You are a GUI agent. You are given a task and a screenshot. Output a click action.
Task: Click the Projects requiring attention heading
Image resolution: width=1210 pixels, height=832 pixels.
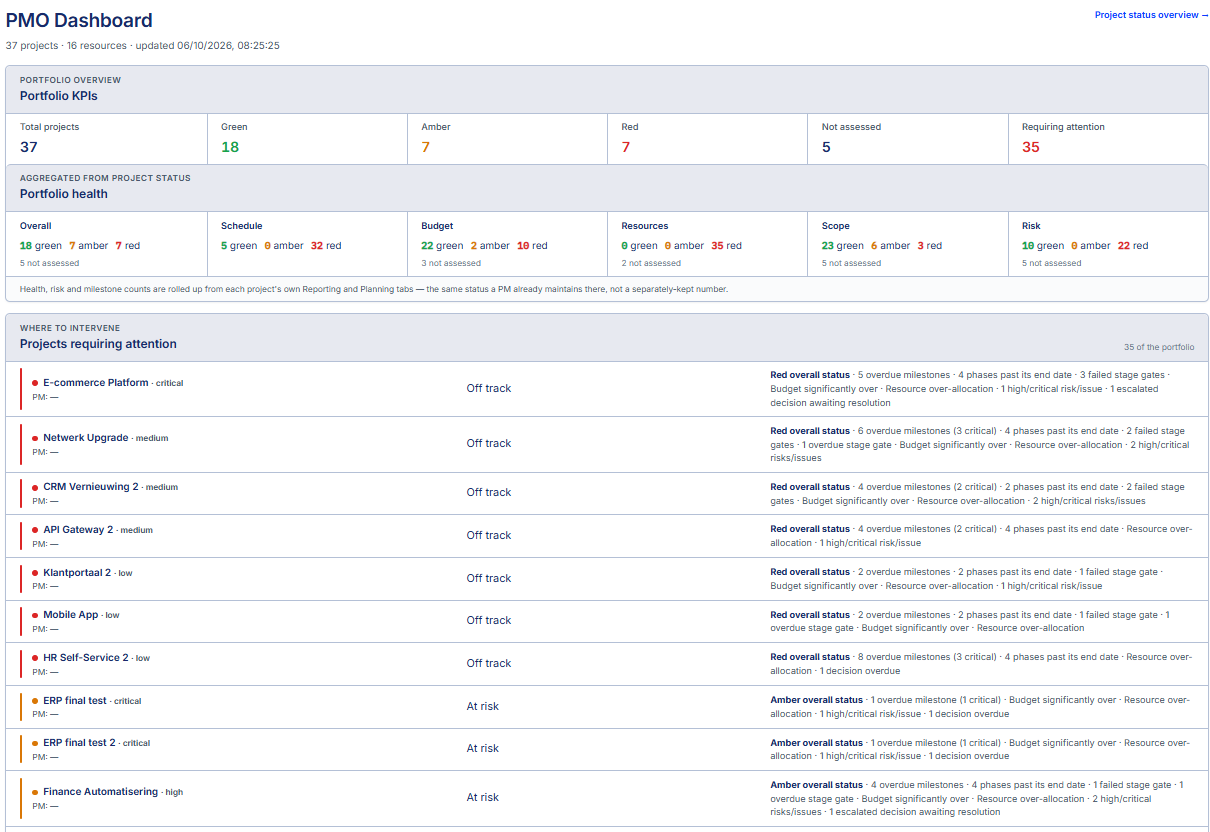point(98,344)
